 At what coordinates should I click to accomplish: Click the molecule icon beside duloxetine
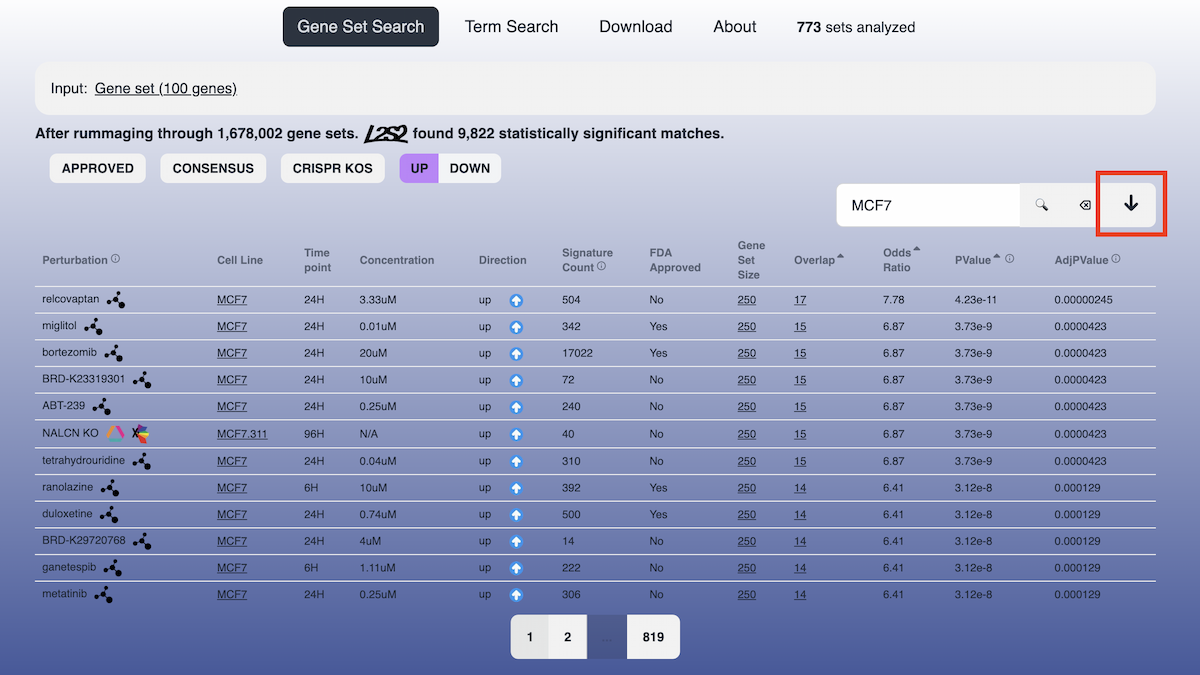tap(109, 514)
